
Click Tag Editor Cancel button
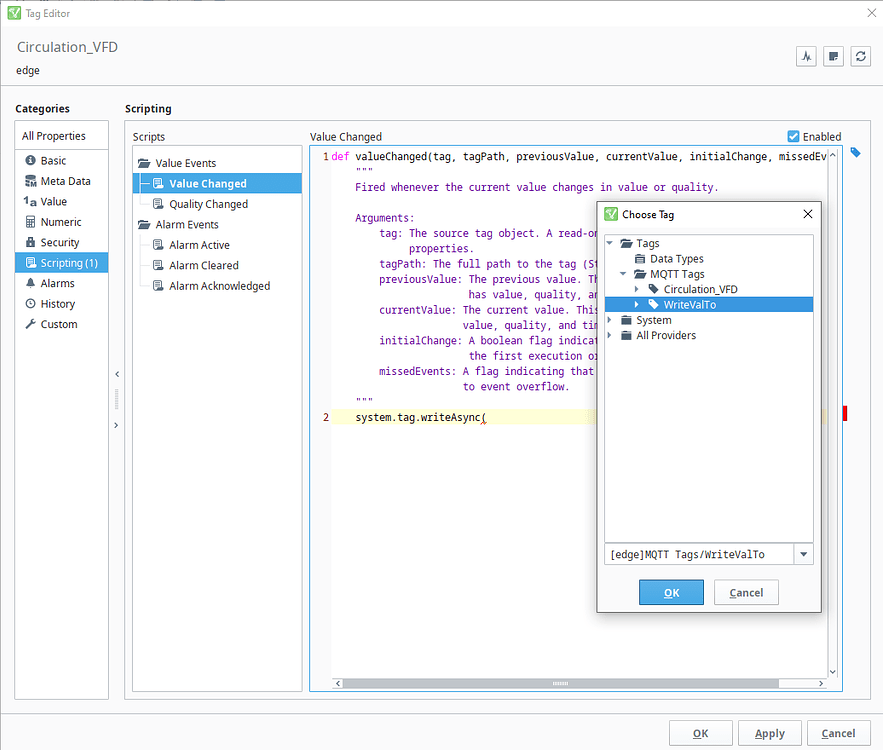click(838, 733)
